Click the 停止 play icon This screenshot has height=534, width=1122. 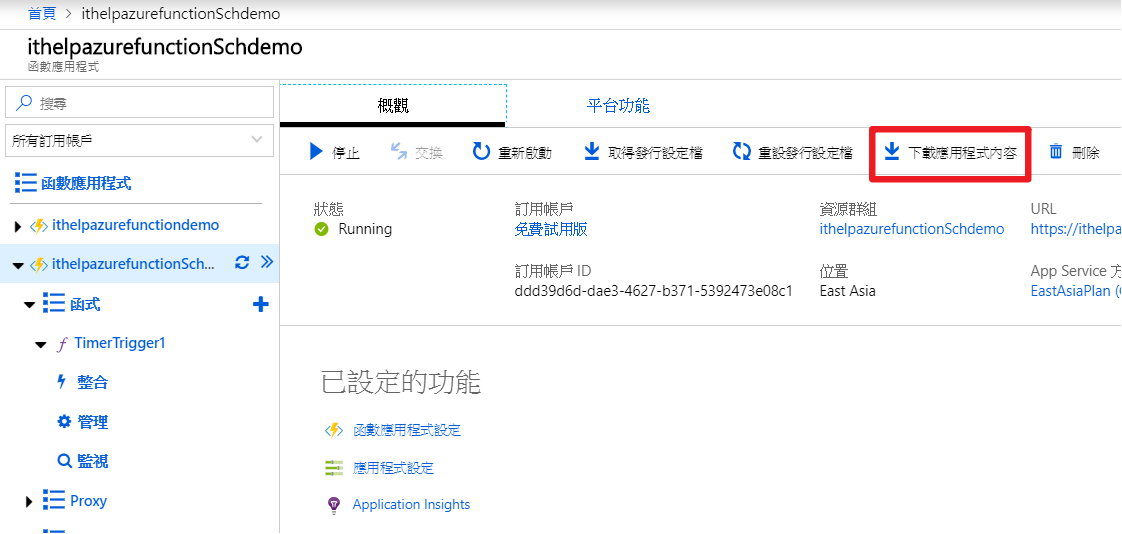[x=316, y=152]
